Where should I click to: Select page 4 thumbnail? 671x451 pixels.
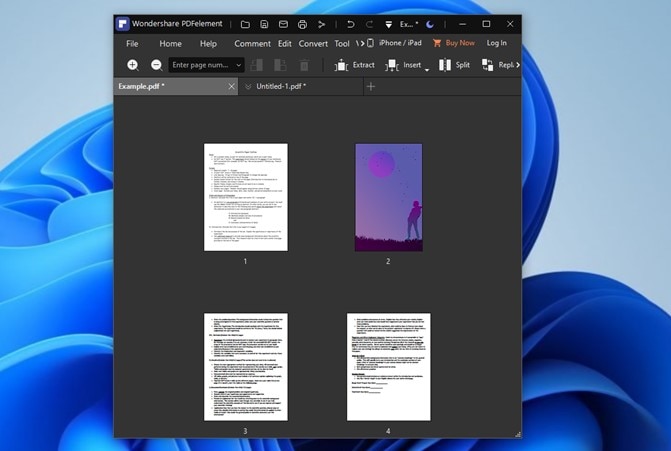[x=389, y=367]
